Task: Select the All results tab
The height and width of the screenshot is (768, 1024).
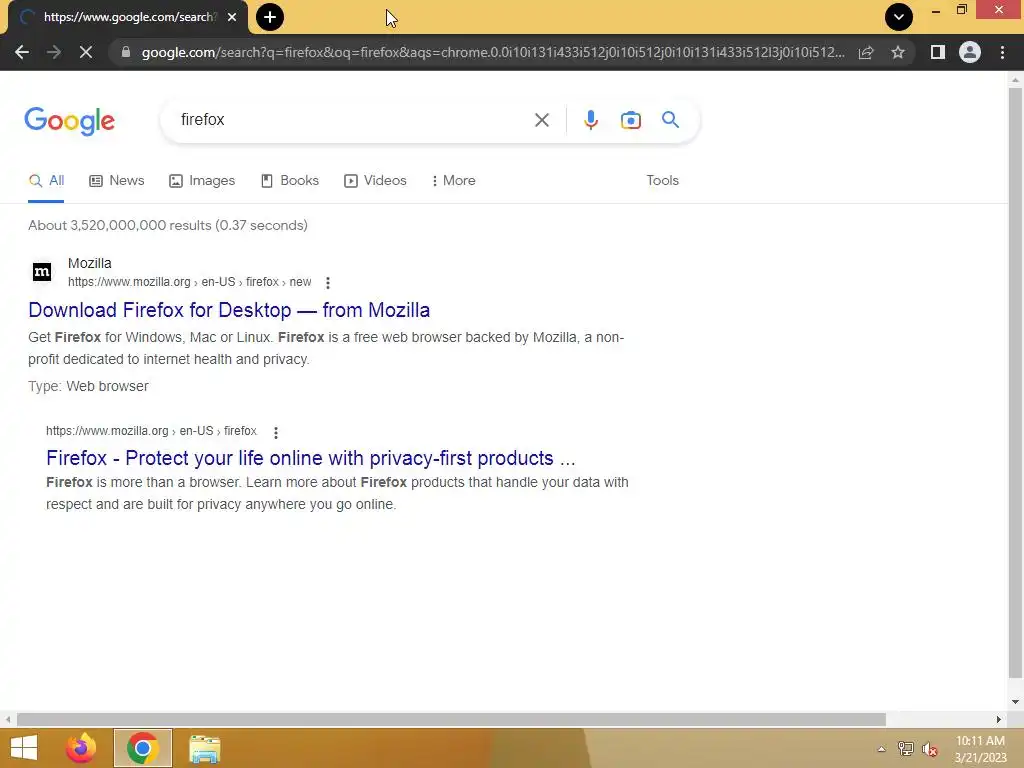Action: [x=46, y=181]
